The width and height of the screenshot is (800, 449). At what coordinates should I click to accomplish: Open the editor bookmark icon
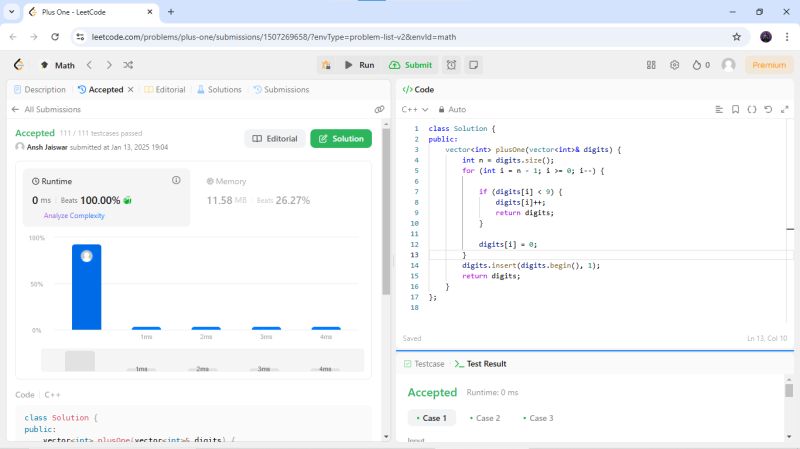coord(735,109)
